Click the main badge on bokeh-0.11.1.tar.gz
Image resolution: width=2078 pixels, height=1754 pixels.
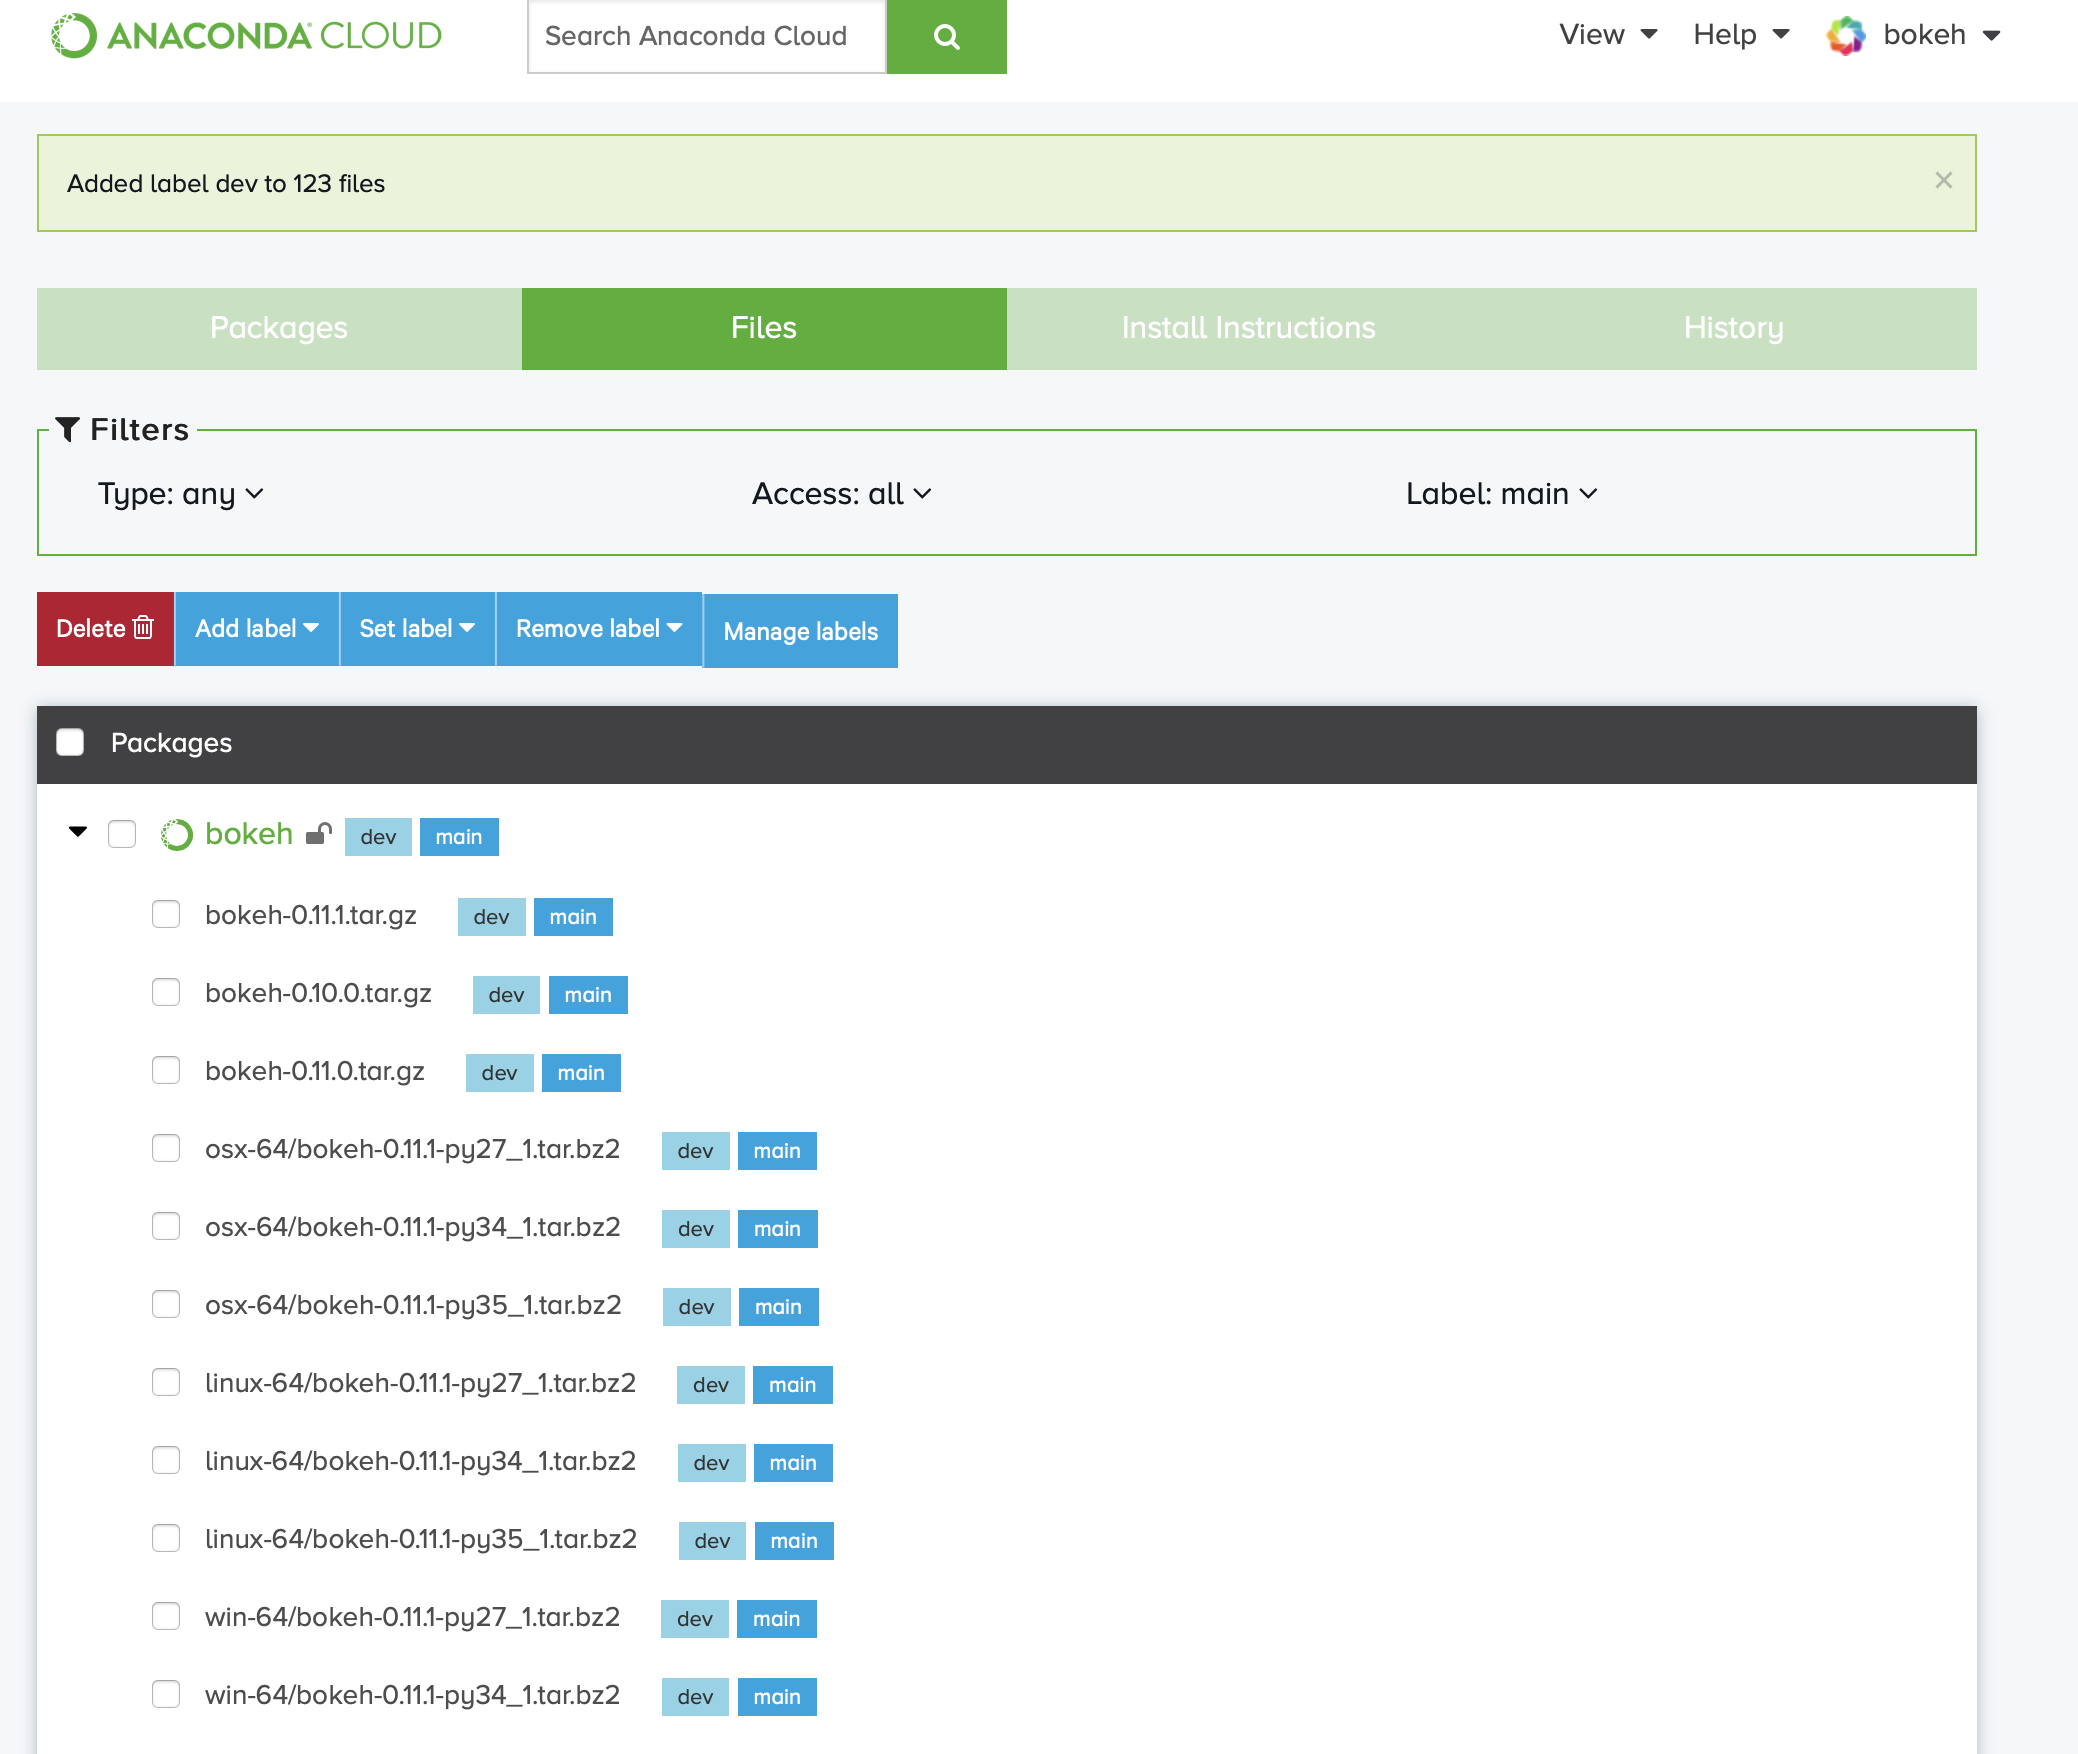[x=573, y=916]
